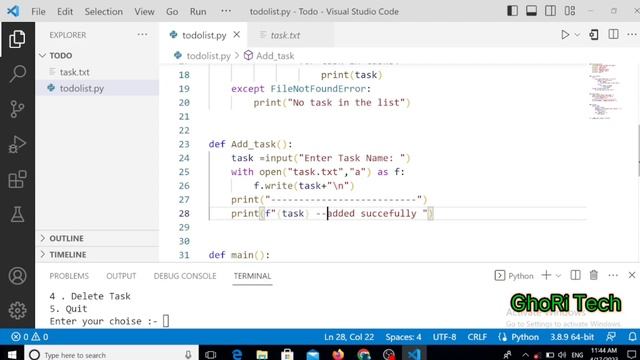640x360 pixels.
Task: Customize layout icon in title bar
Action: click(x=569, y=11)
